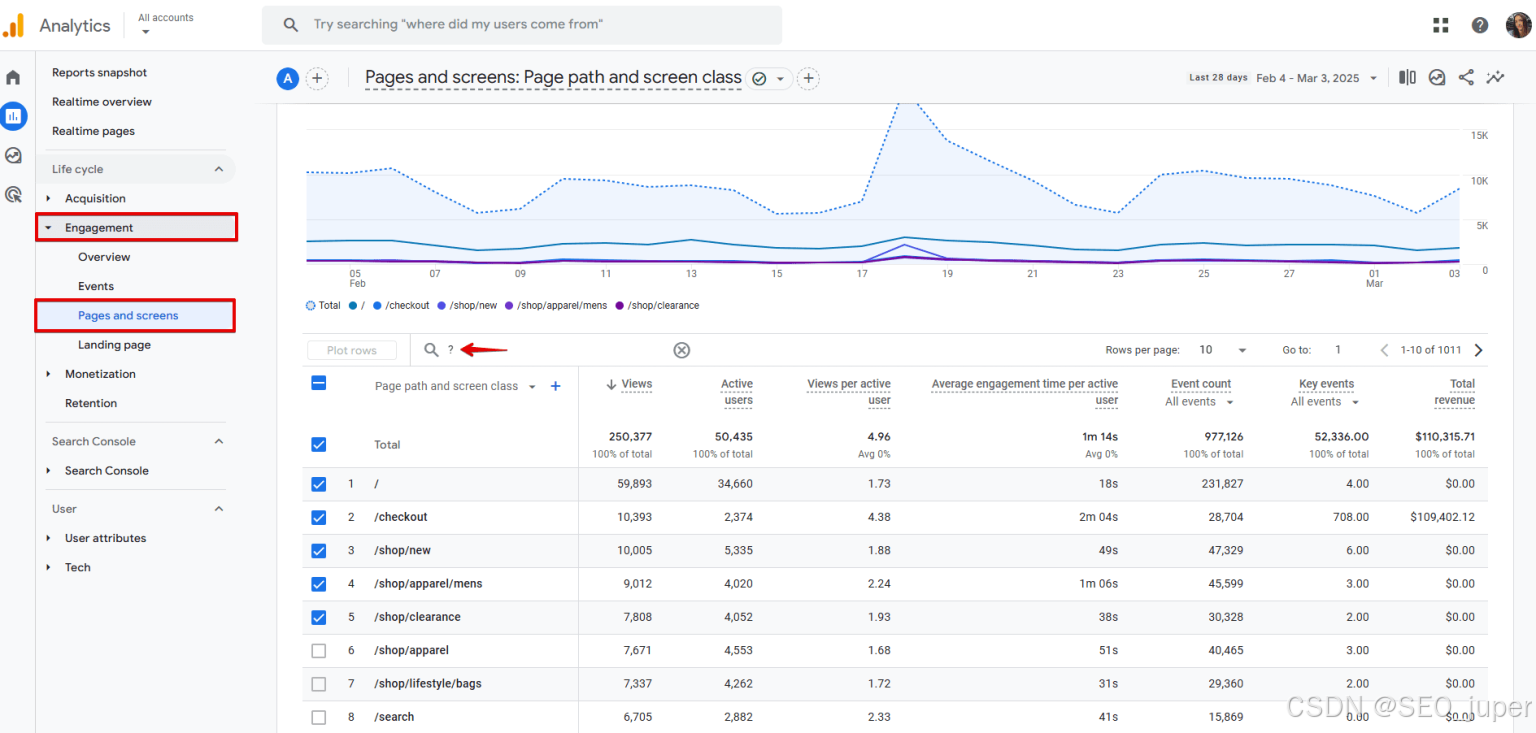Image resolution: width=1536 pixels, height=733 pixels.
Task: Click the top Analytics search field
Action: click(x=522, y=25)
